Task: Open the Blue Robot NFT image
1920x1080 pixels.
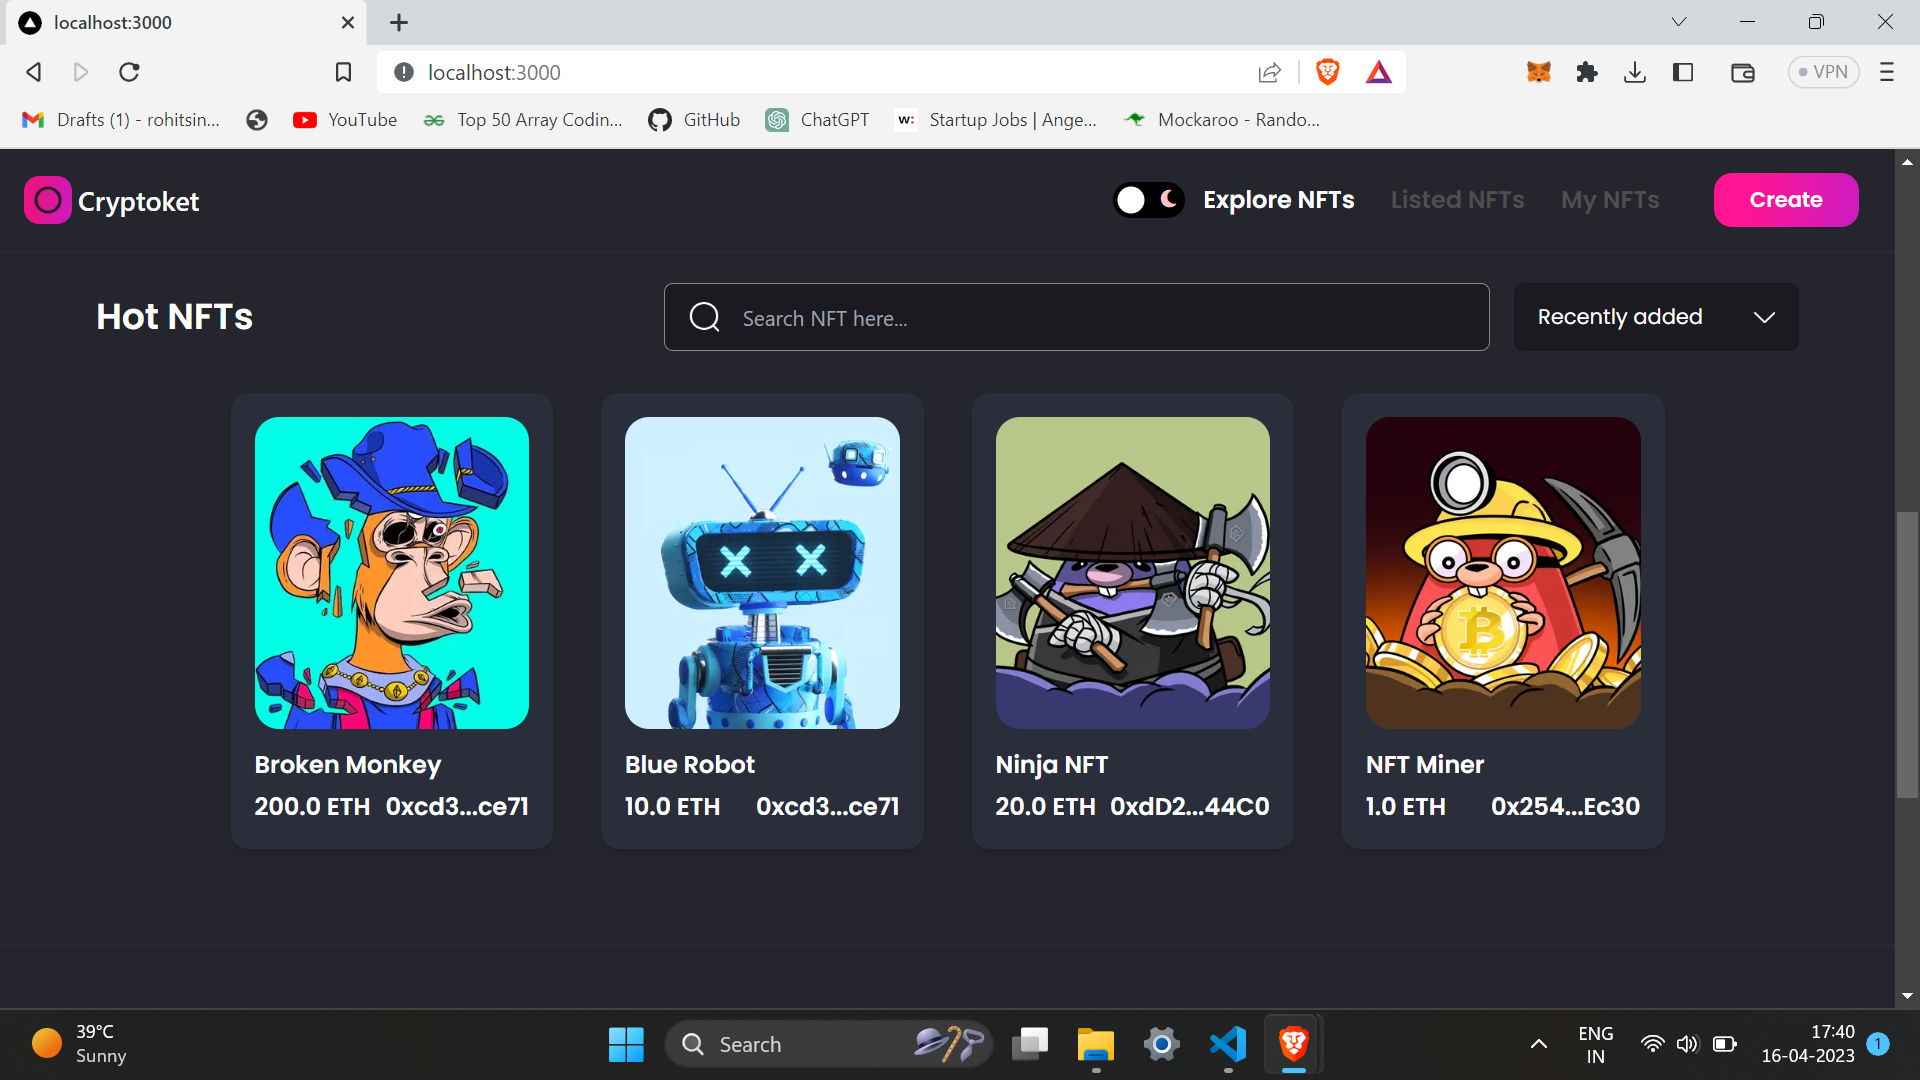Action: 762,573
